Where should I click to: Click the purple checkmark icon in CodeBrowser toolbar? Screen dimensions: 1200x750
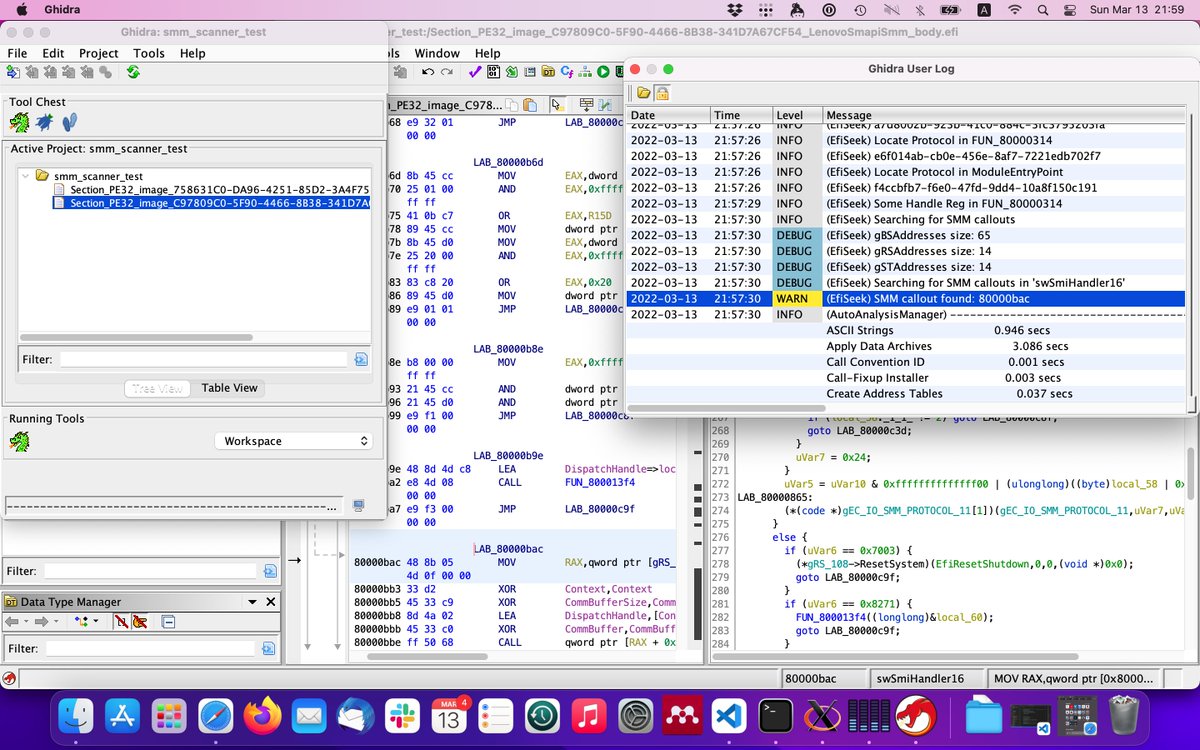pos(476,72)
